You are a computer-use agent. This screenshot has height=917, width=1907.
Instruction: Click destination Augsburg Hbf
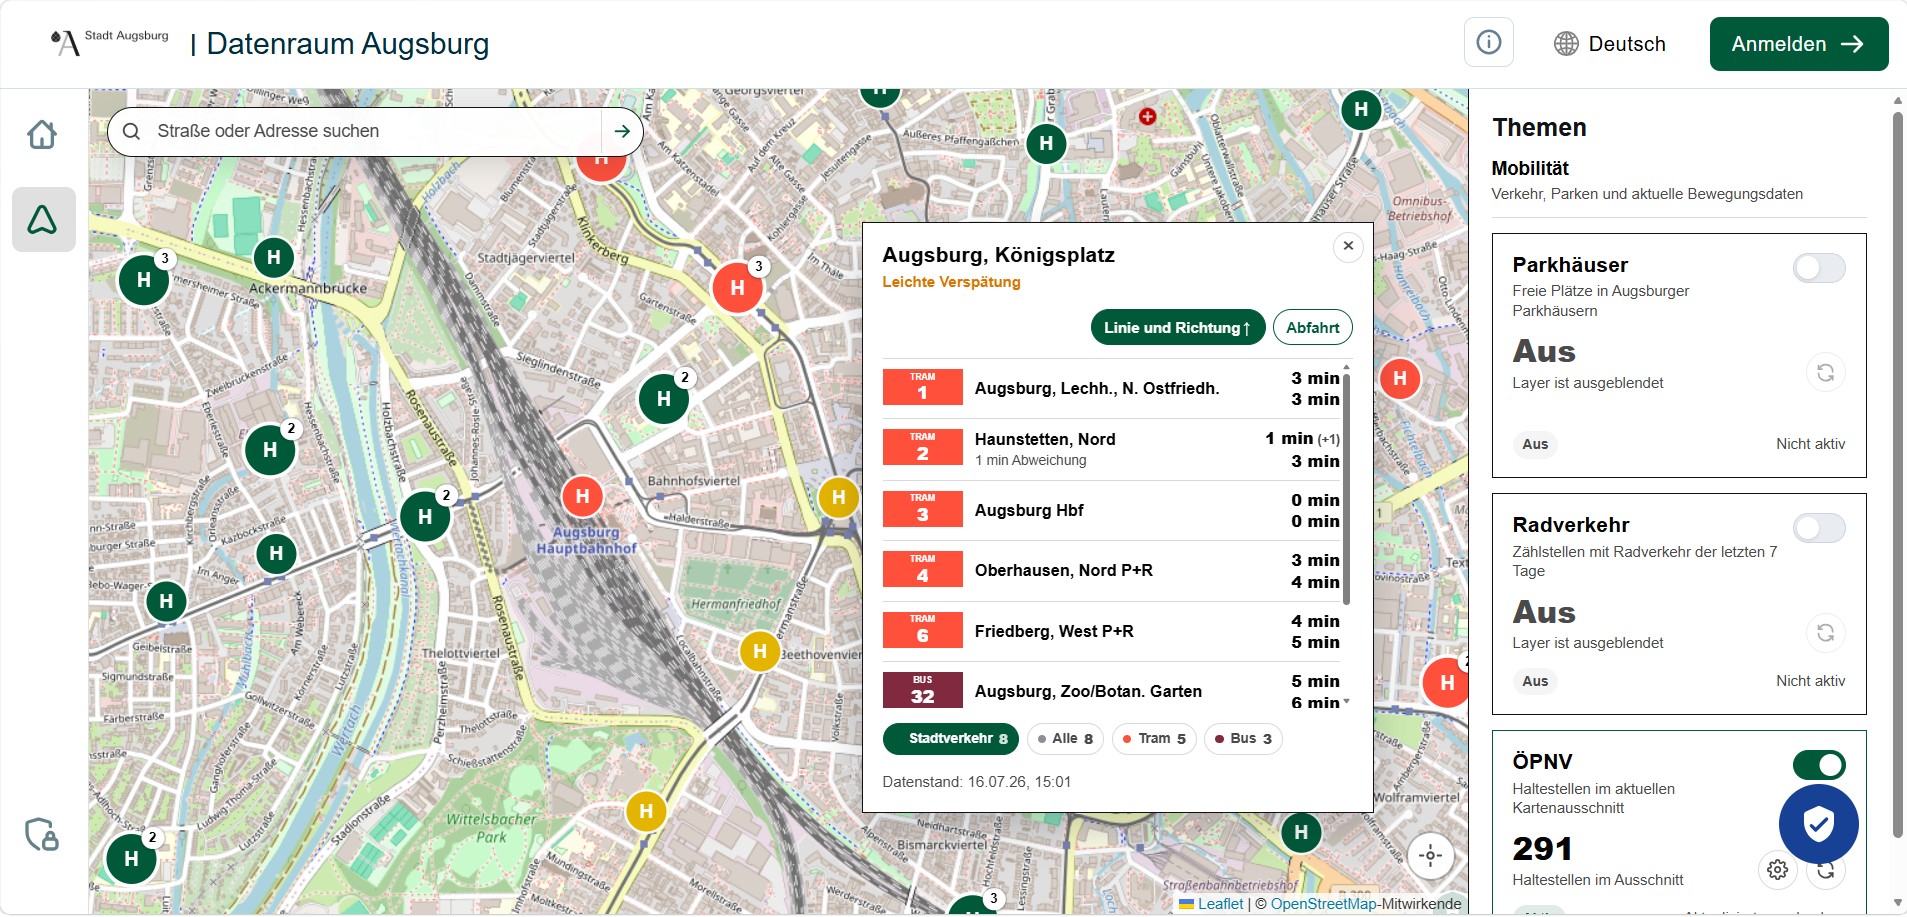(1029, 510)
